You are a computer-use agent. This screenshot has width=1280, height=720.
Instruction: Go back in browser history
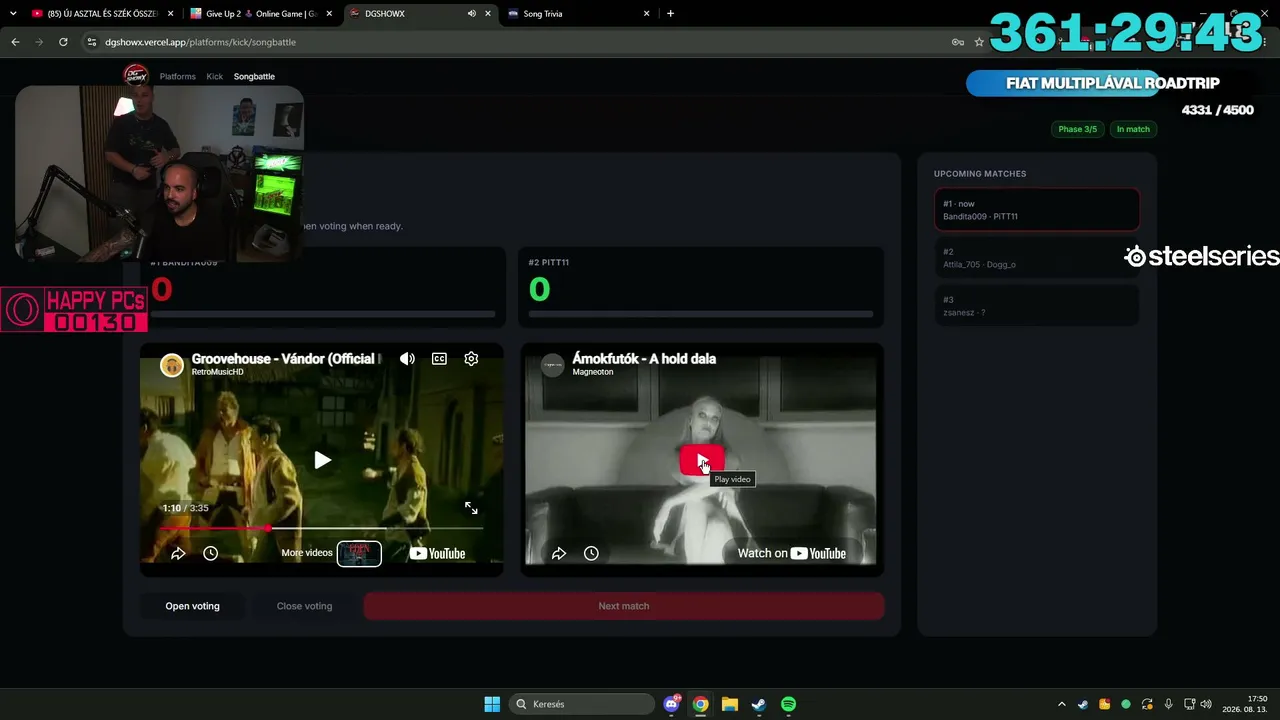(15, 42)
